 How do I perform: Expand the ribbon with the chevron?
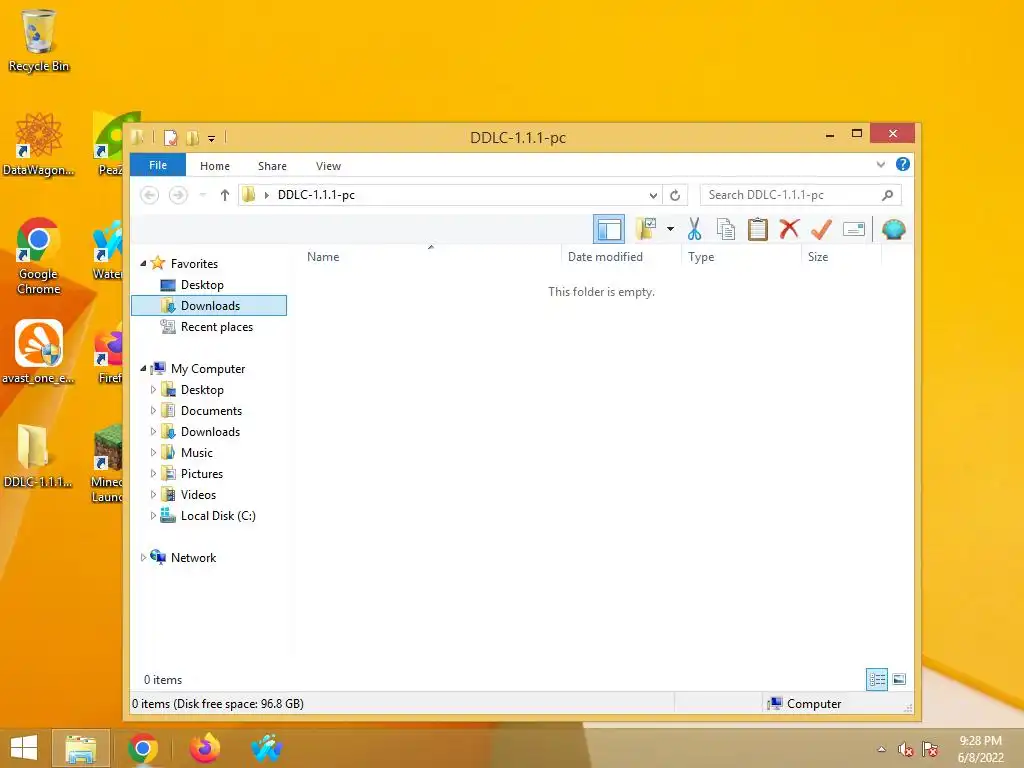tap(880, 165)
